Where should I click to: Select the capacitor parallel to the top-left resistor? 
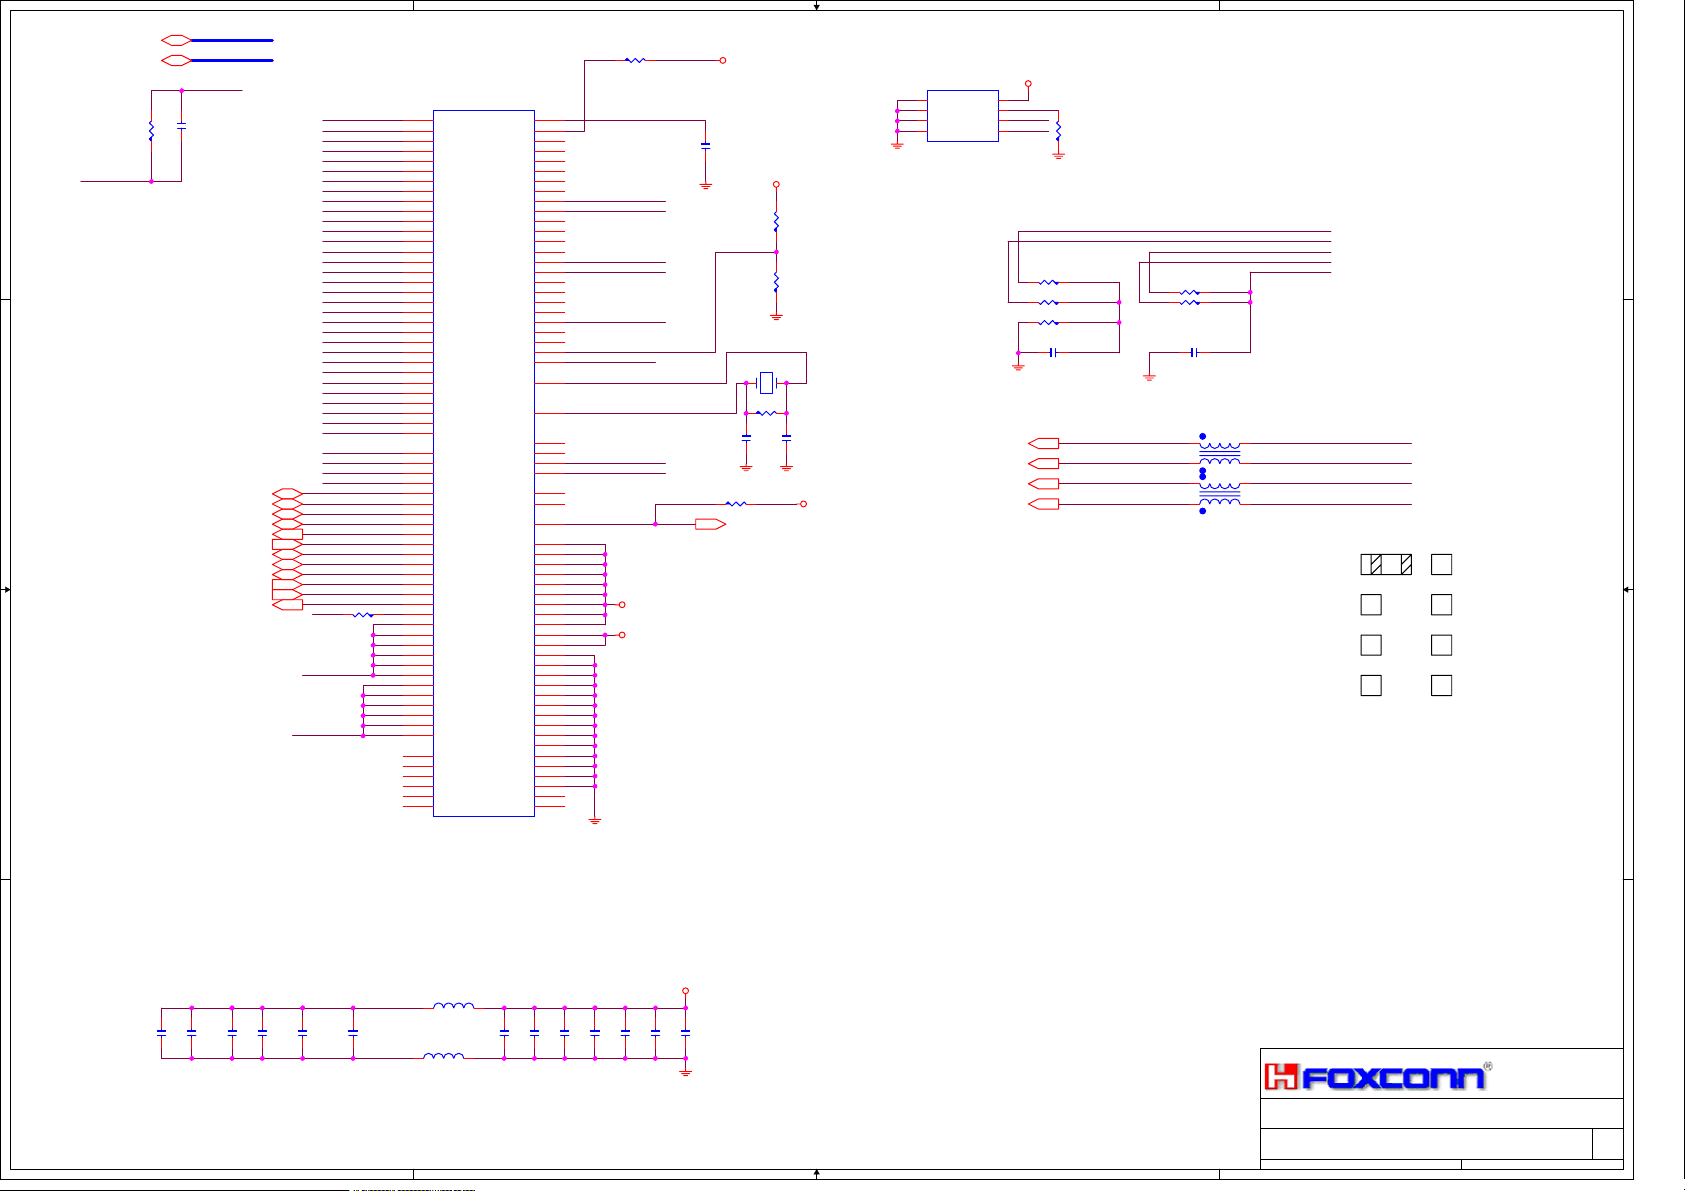coord(181,127)
